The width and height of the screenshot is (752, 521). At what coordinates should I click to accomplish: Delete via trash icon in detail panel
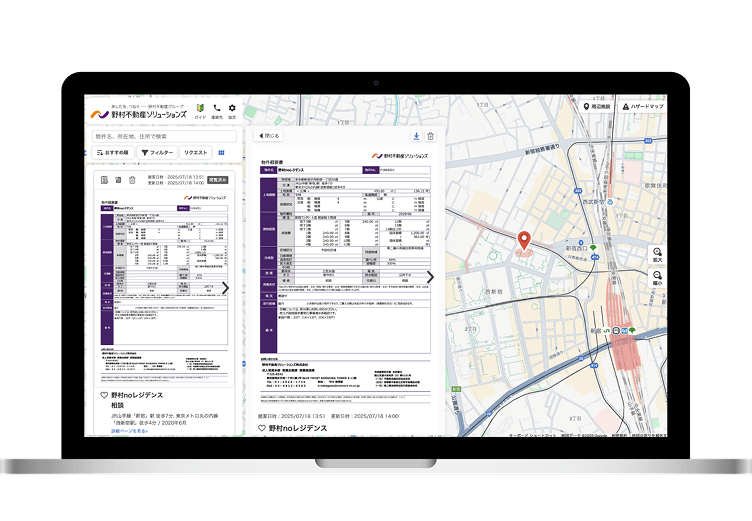[x=431, y=136]
